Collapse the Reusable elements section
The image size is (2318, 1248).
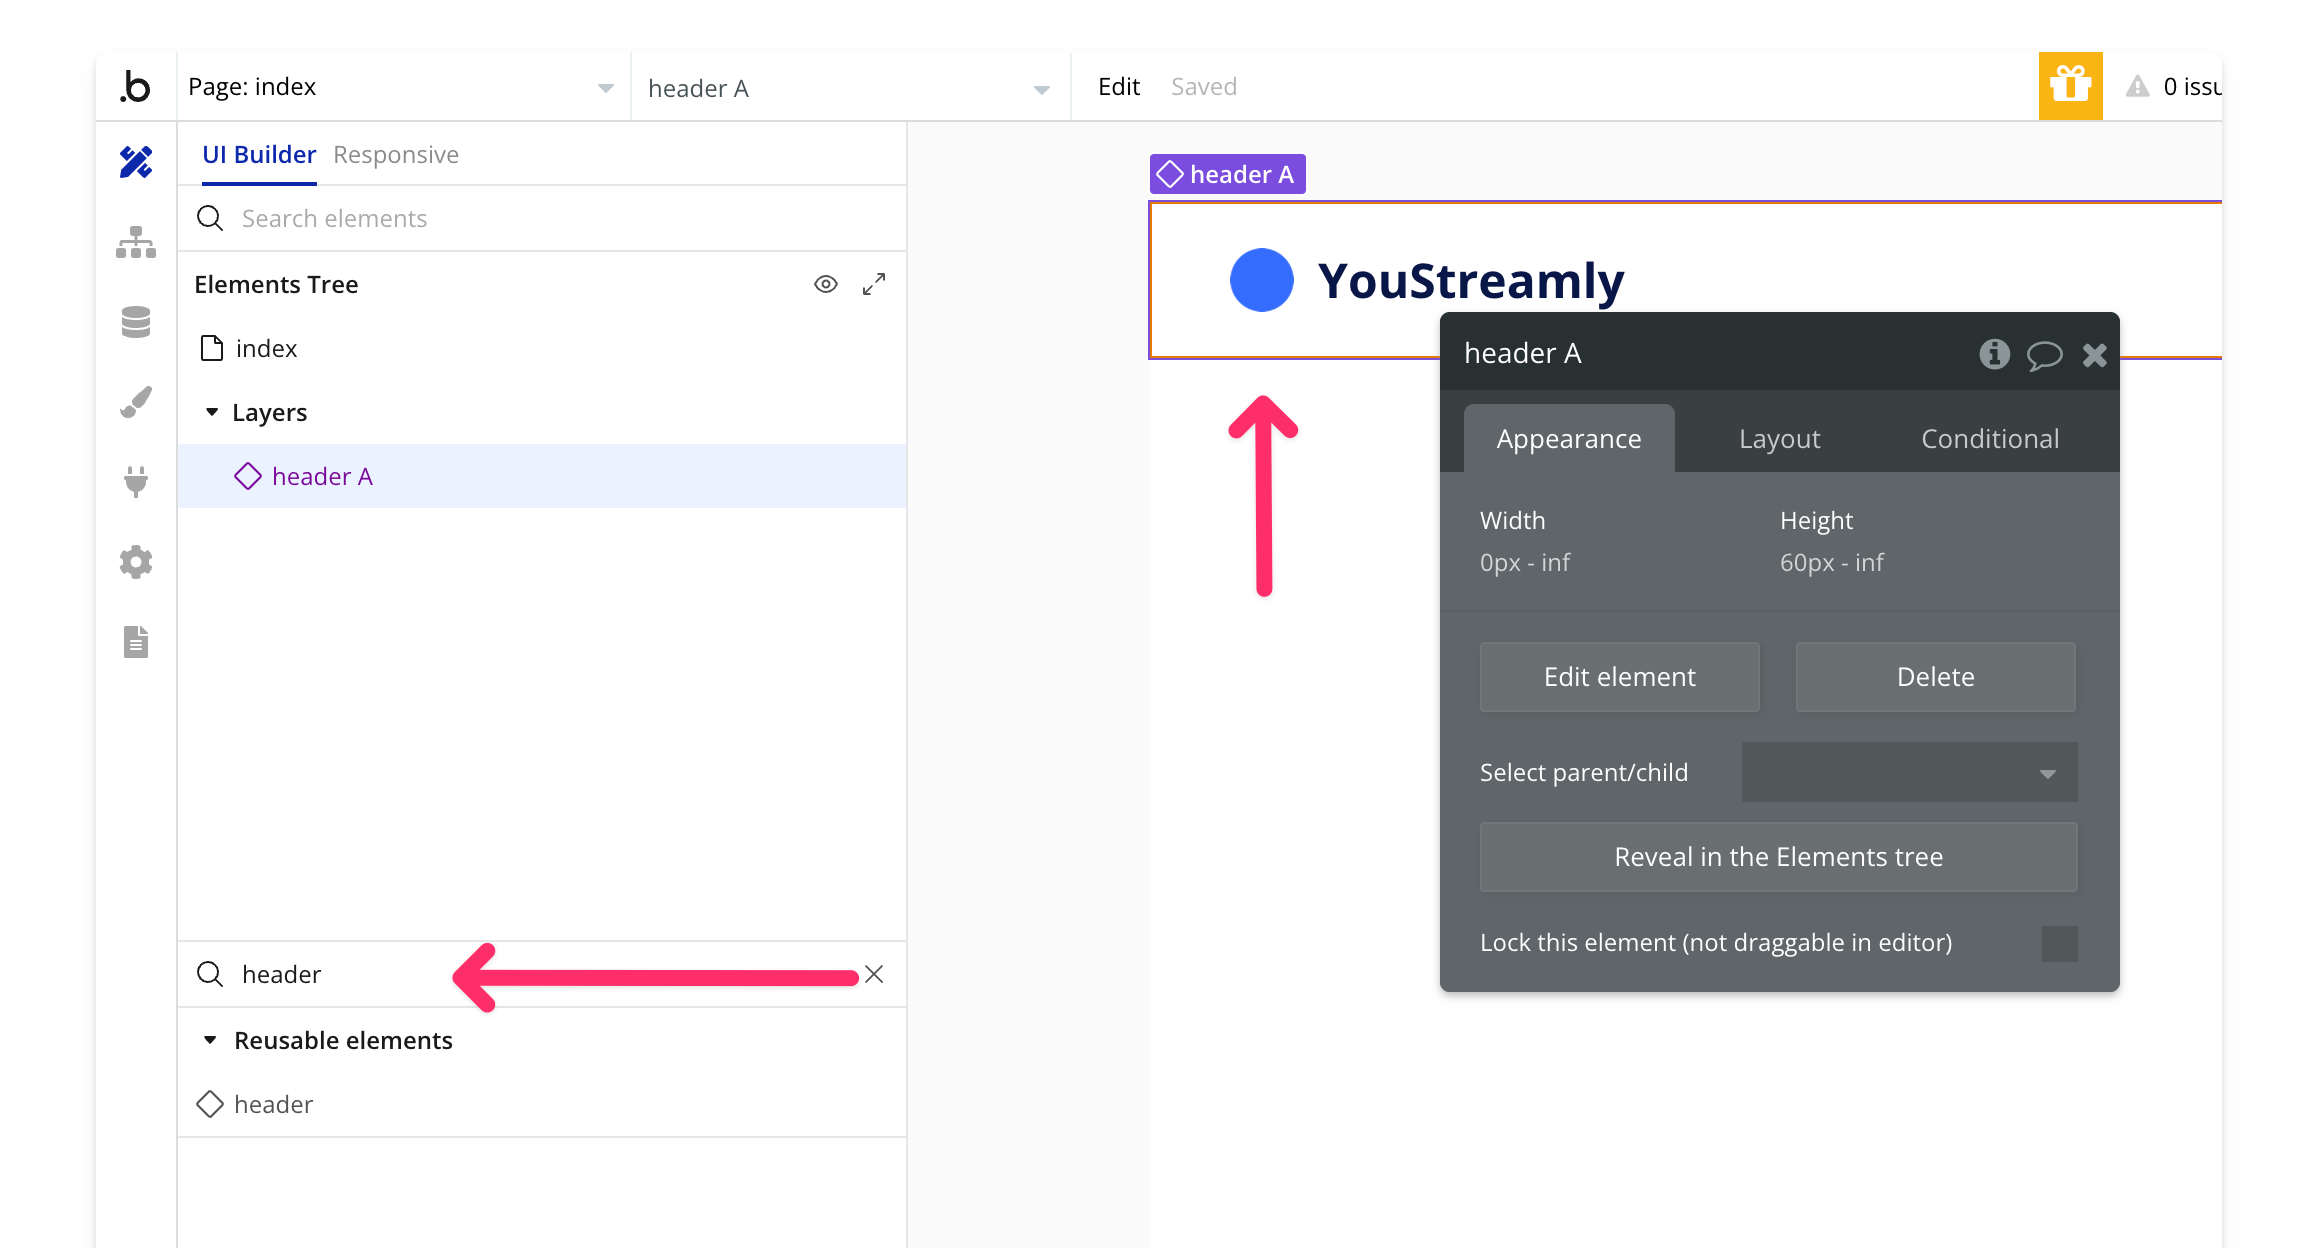pyautogui.click(x=210, y=1040)
